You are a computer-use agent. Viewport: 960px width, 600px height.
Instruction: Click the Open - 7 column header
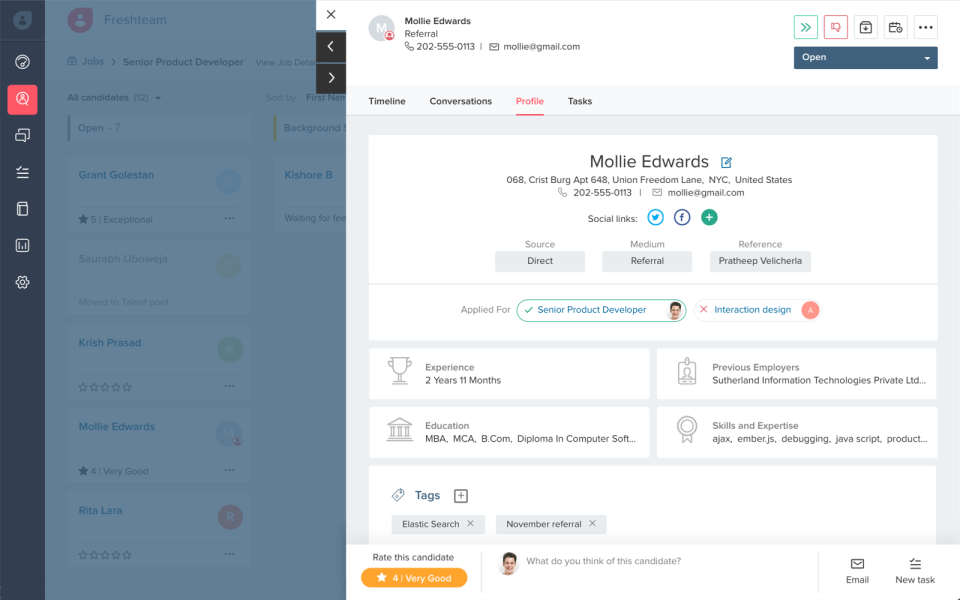pyautogui.click(x=159, y=128)
